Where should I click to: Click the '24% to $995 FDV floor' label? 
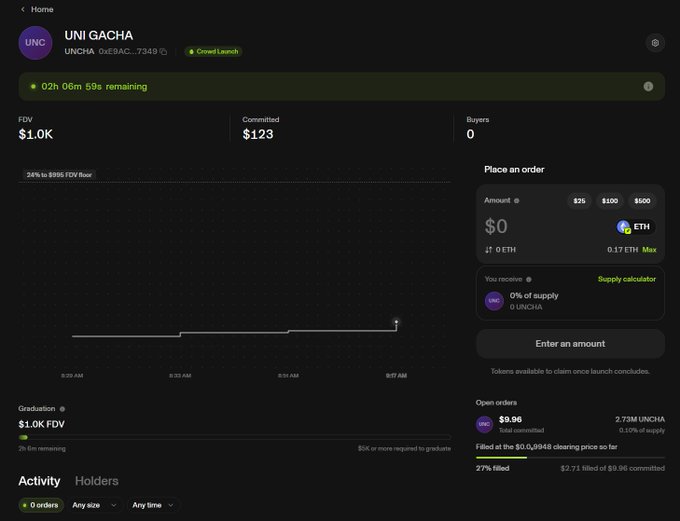coord(59,175)
